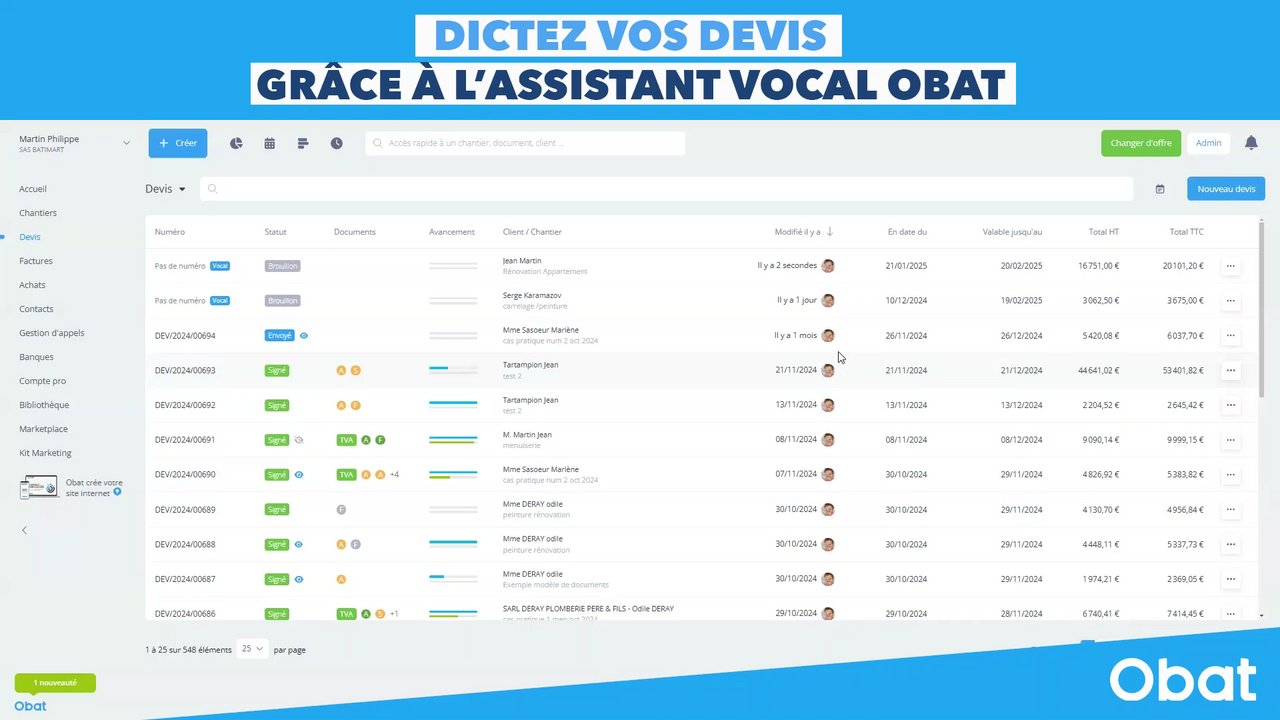Open Contacts in the sidebar
This screenshot has height=720, width=1280.
[36, 309]
